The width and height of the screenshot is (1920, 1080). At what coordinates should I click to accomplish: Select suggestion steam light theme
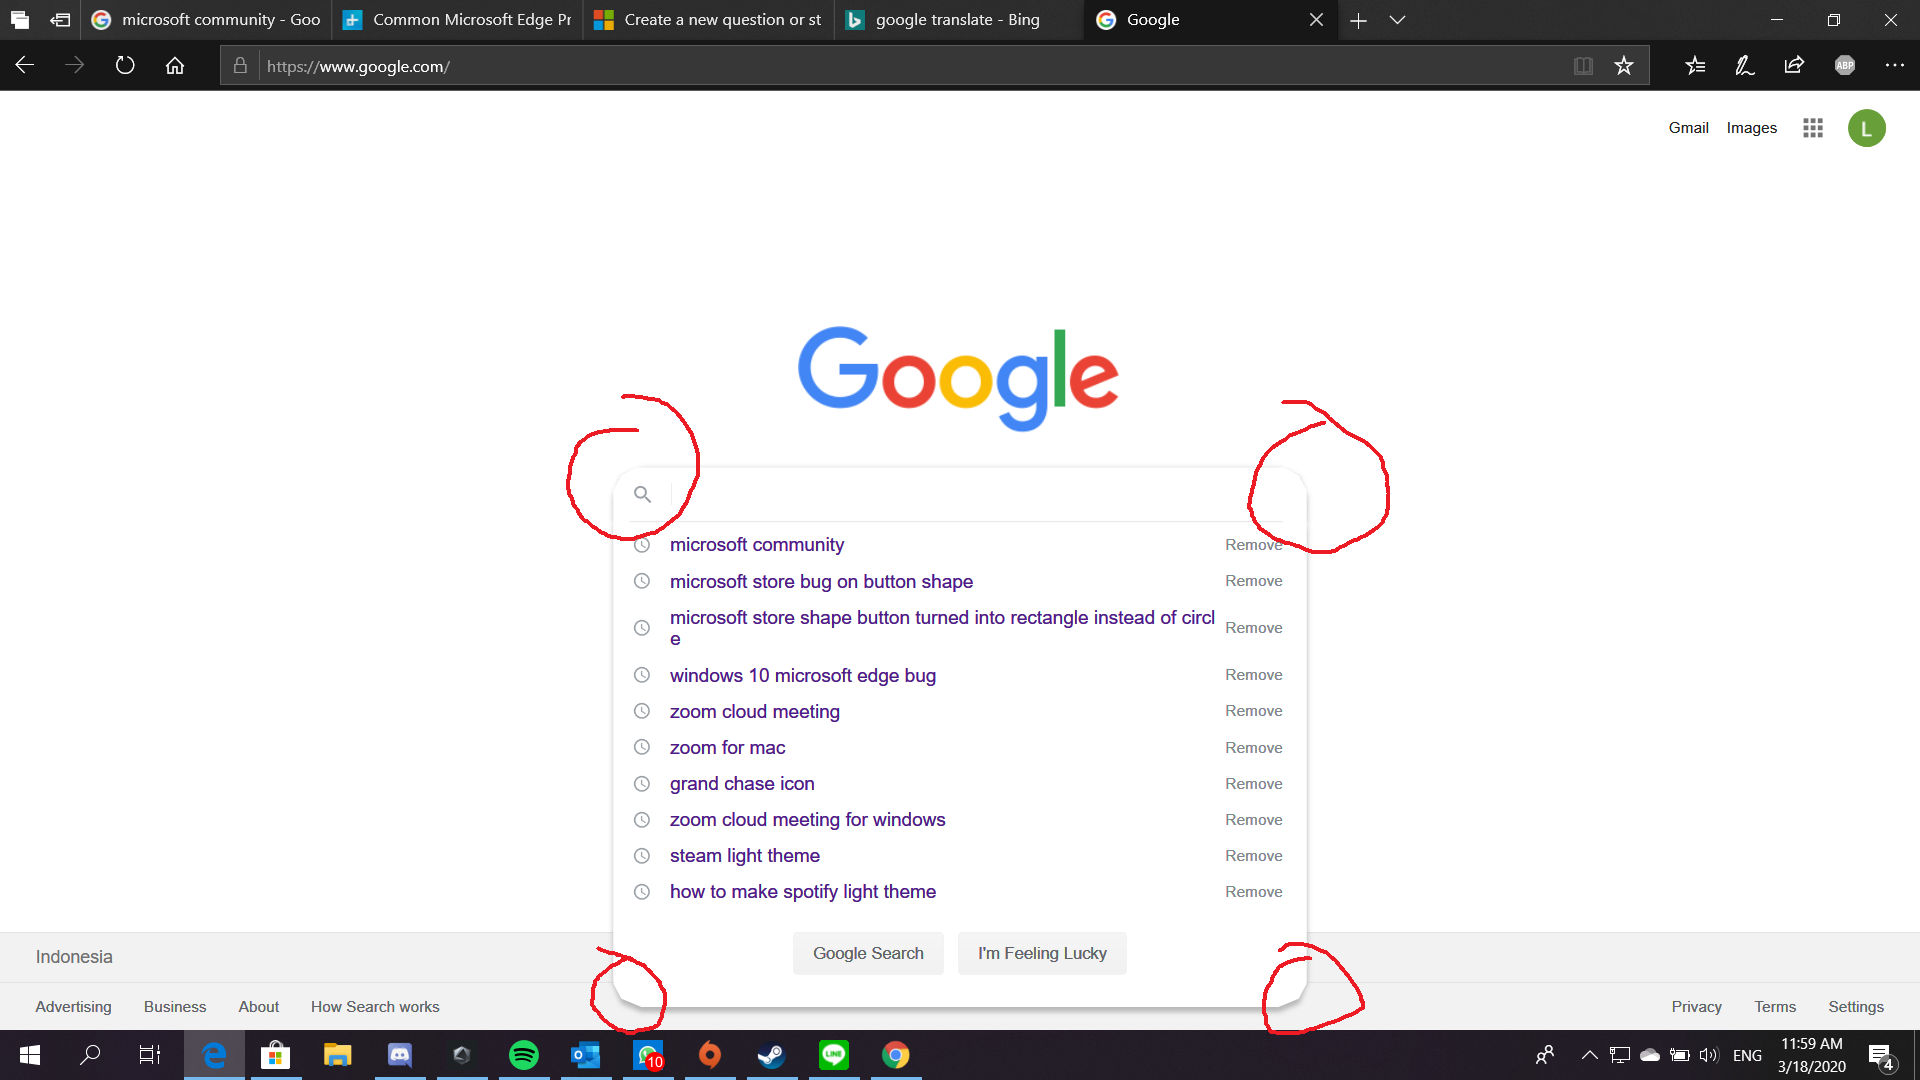point(745,856)
